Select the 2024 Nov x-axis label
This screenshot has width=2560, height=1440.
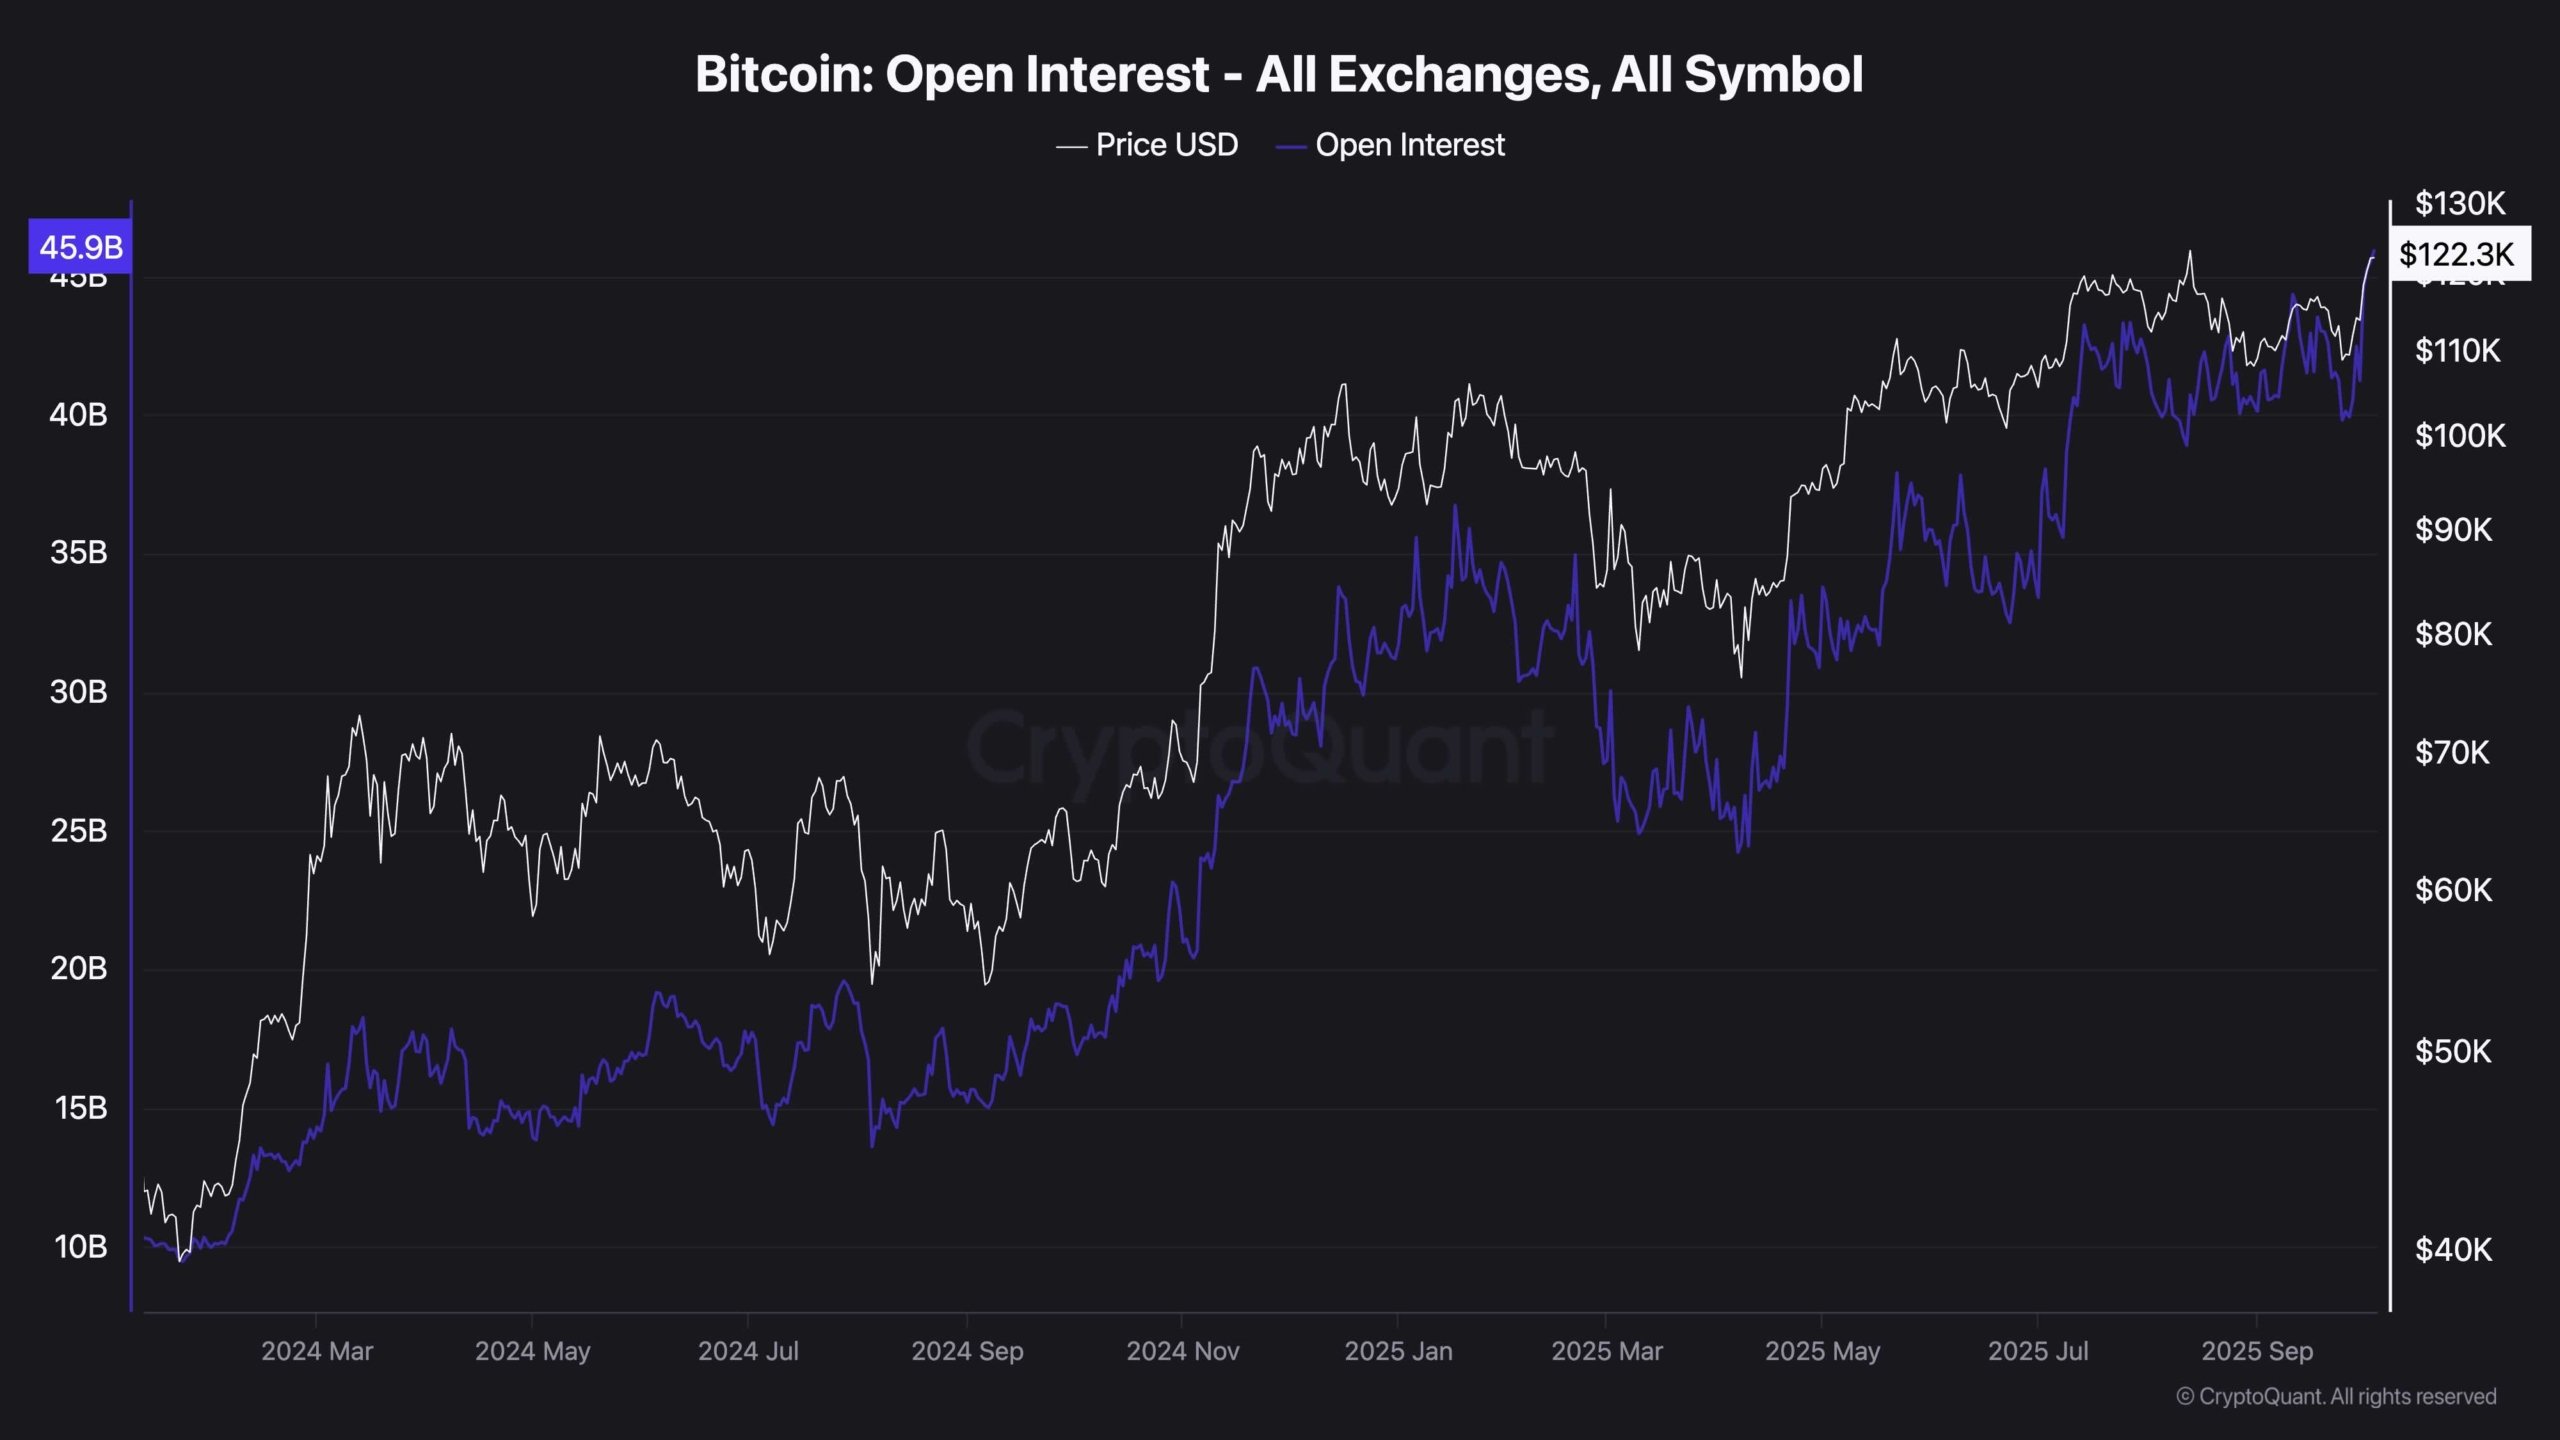pyautogui.click(x=1183, y=1351)
